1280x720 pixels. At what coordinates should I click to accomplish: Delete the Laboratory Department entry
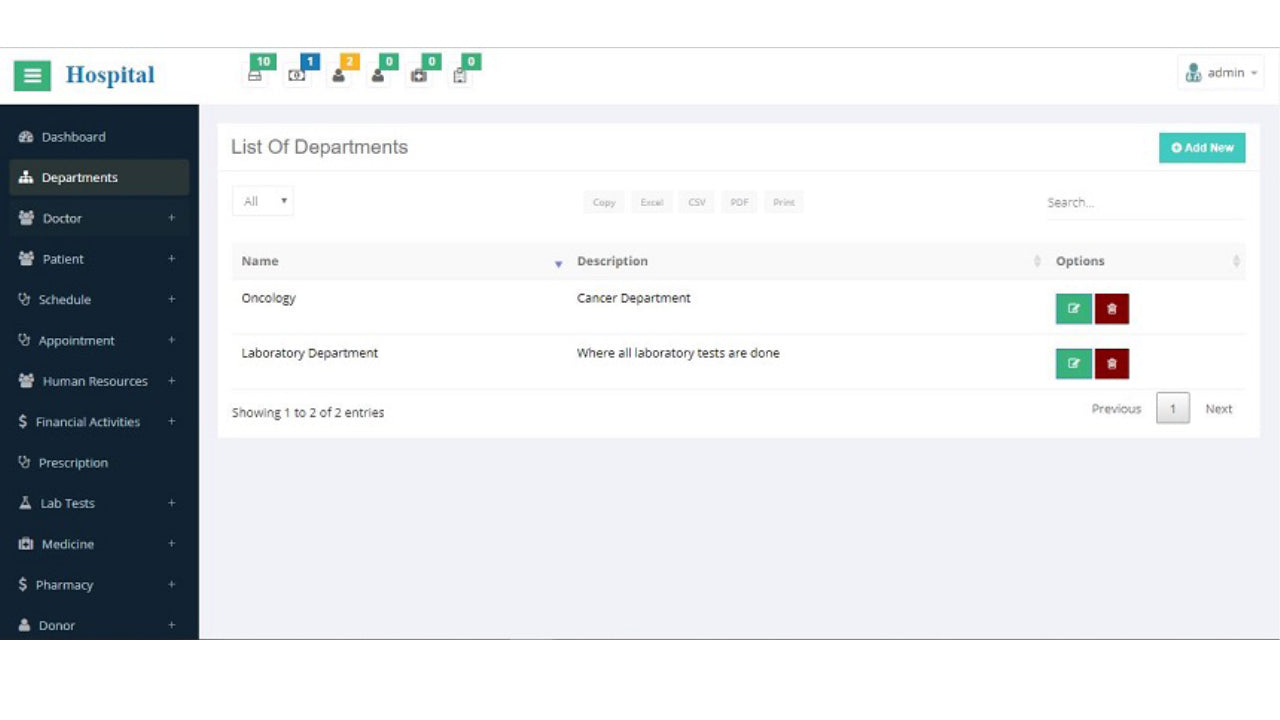pyautogui.click(x=1111, y=363)
